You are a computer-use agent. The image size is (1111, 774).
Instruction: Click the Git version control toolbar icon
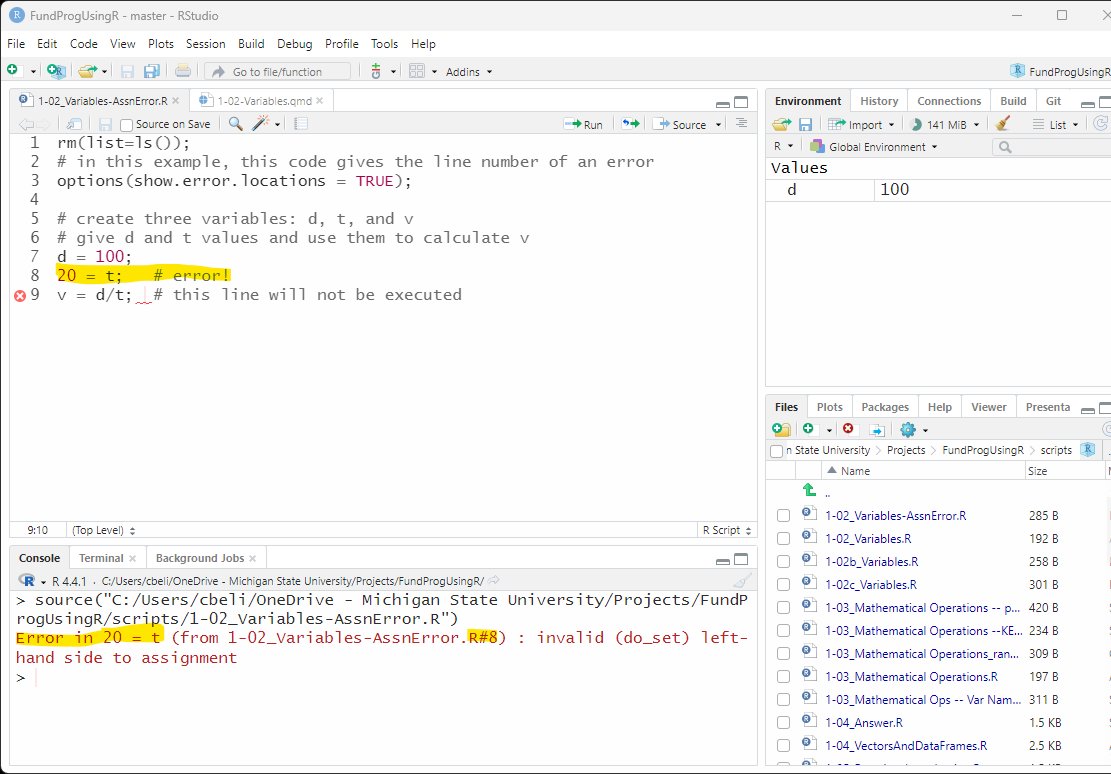[376, 71]
